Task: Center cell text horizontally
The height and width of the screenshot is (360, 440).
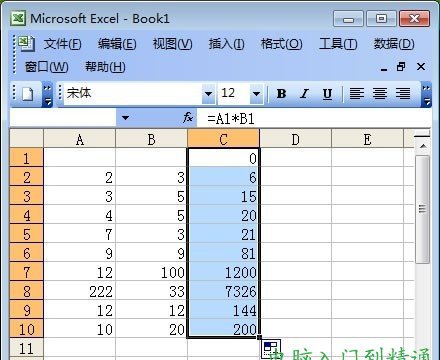Action: [380, 94]
